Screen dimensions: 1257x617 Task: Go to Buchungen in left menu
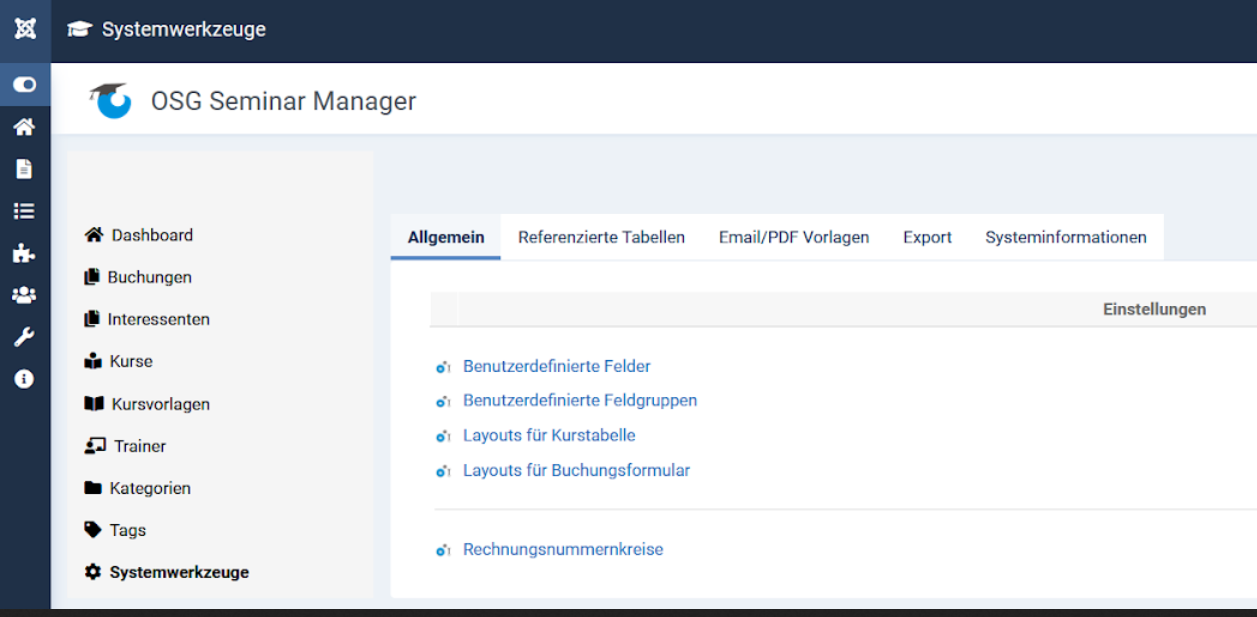pos(149,277)
